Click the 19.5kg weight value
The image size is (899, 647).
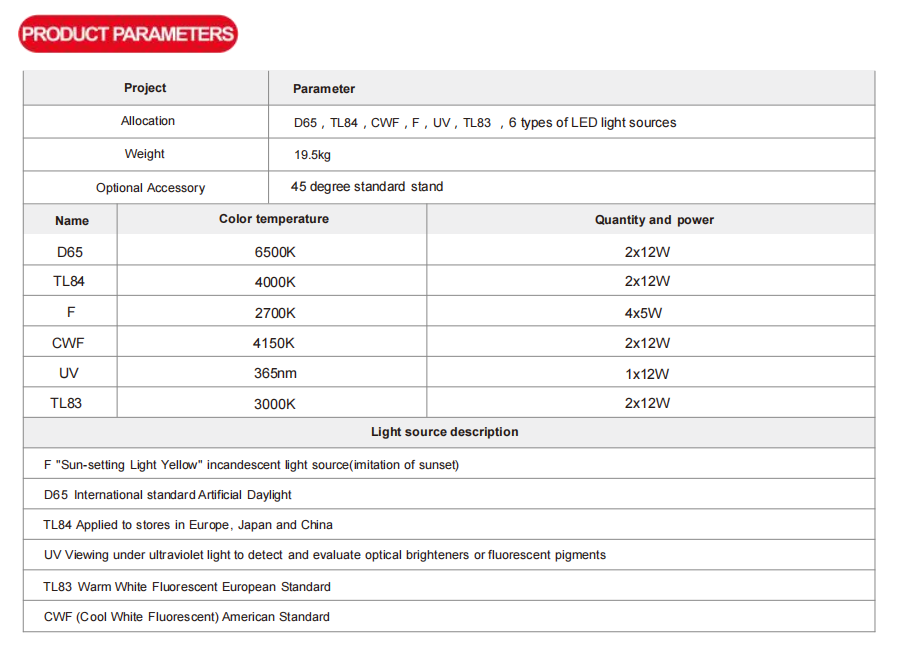(x=312, y=155)
